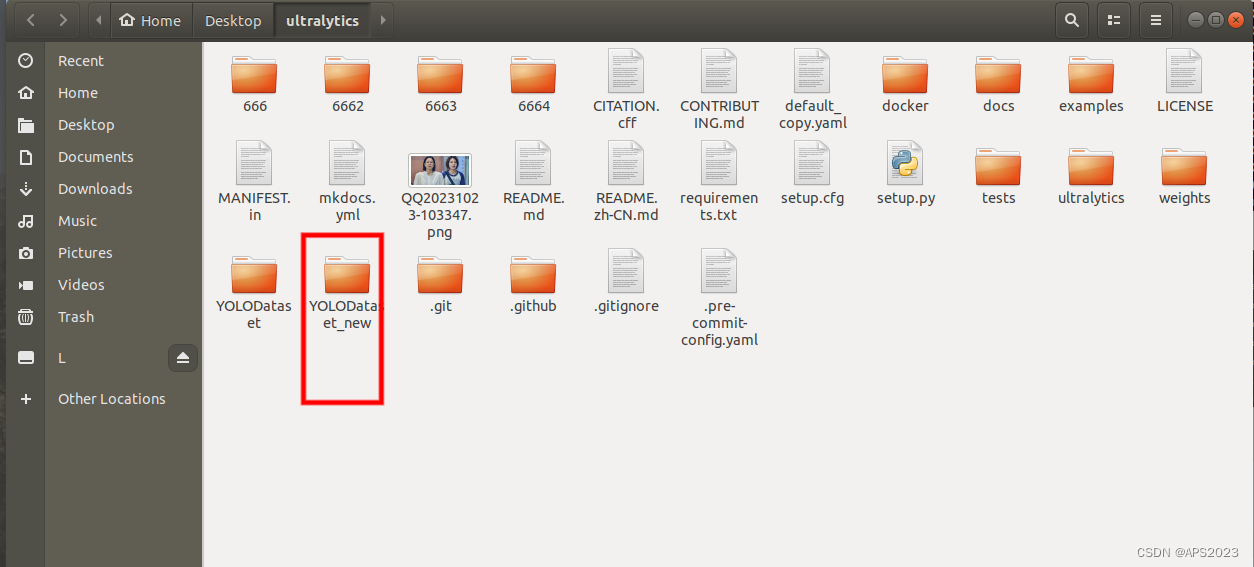
Task: Select the .pre-commit-config.yaml file icon
Action: (719, 271)
